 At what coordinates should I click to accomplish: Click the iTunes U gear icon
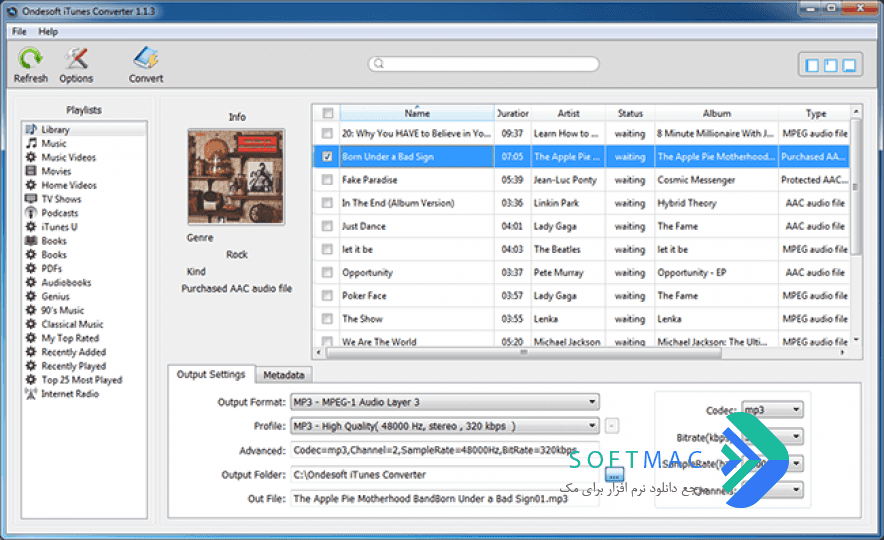pyautogui.click(x=31, y=227)
